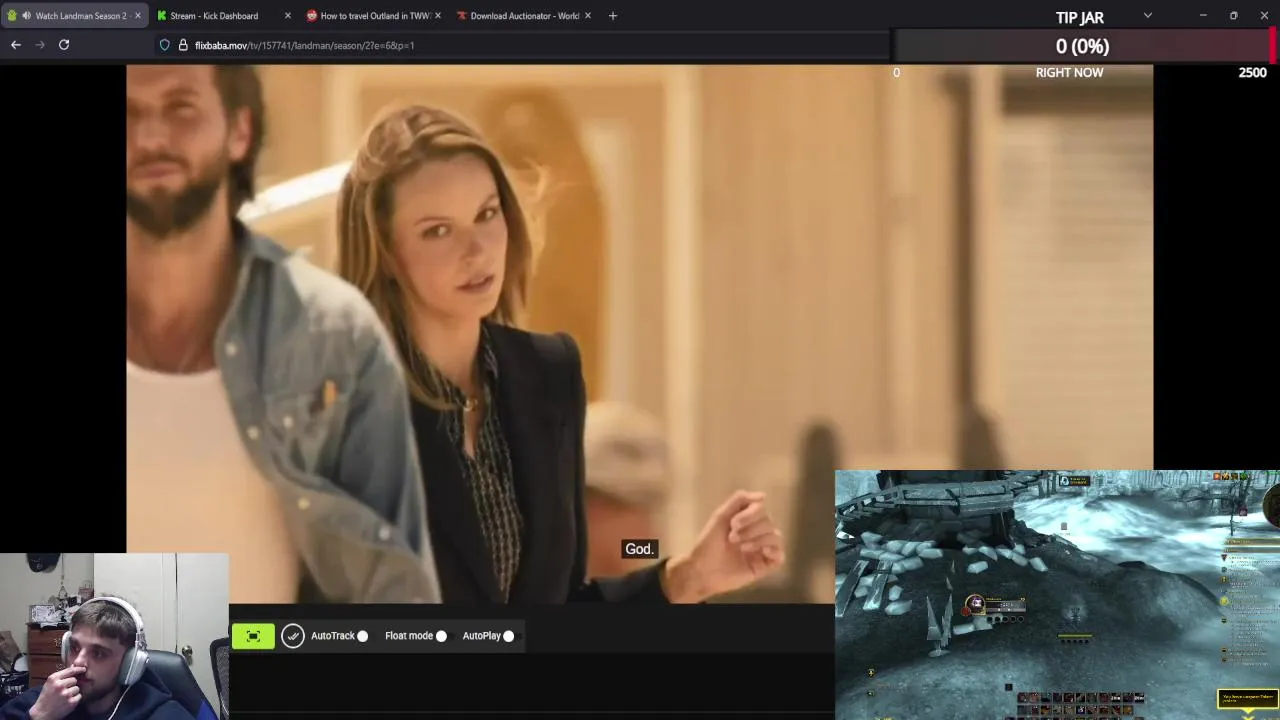
Task: Open a new tab with the plus icon
Action: pyautogui.click(x=613, y=16)
